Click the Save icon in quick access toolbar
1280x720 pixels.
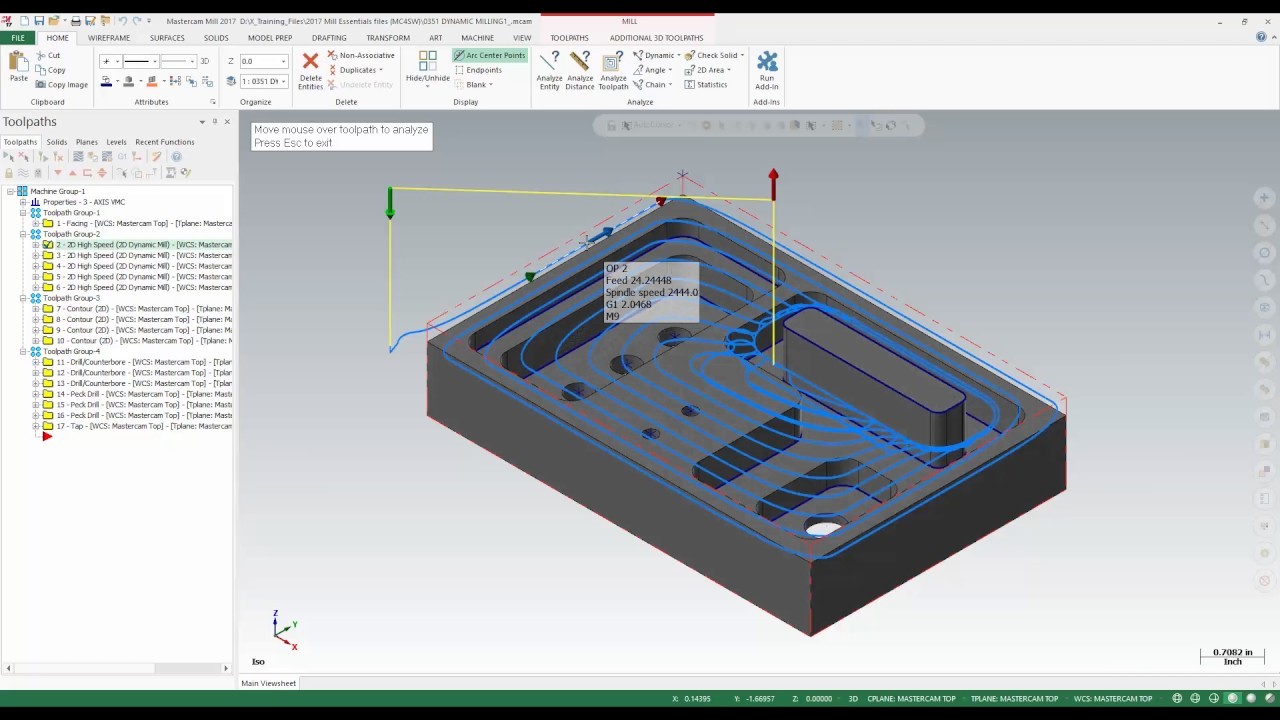point(38,21)
